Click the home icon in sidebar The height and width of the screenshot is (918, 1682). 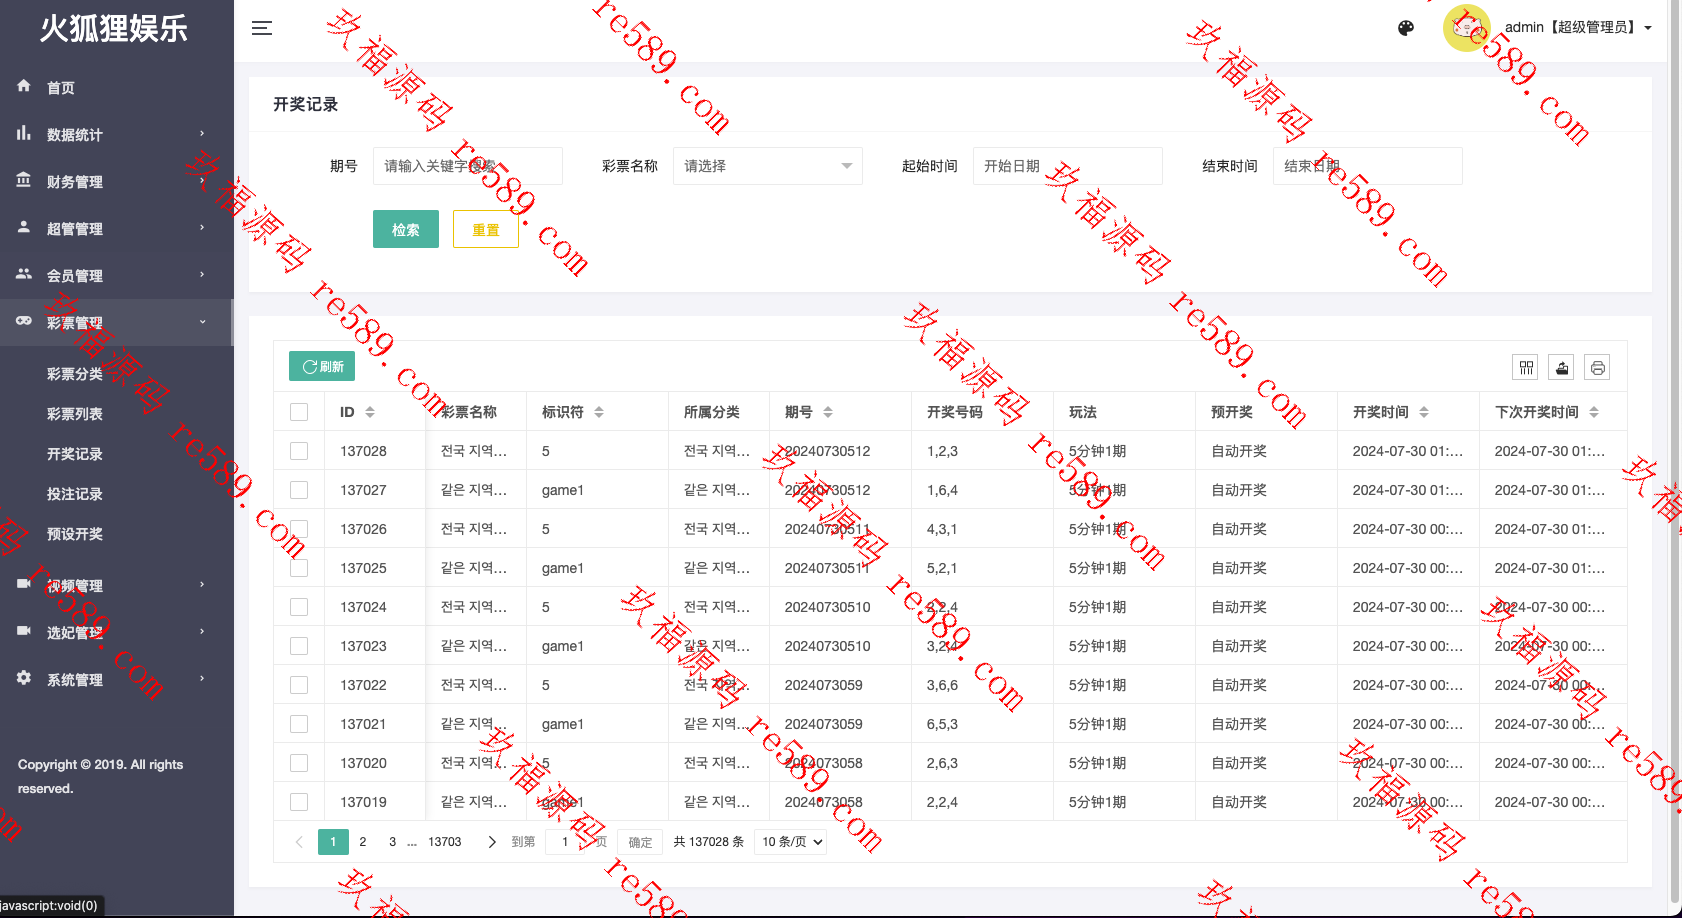click(x=24, y=86)
